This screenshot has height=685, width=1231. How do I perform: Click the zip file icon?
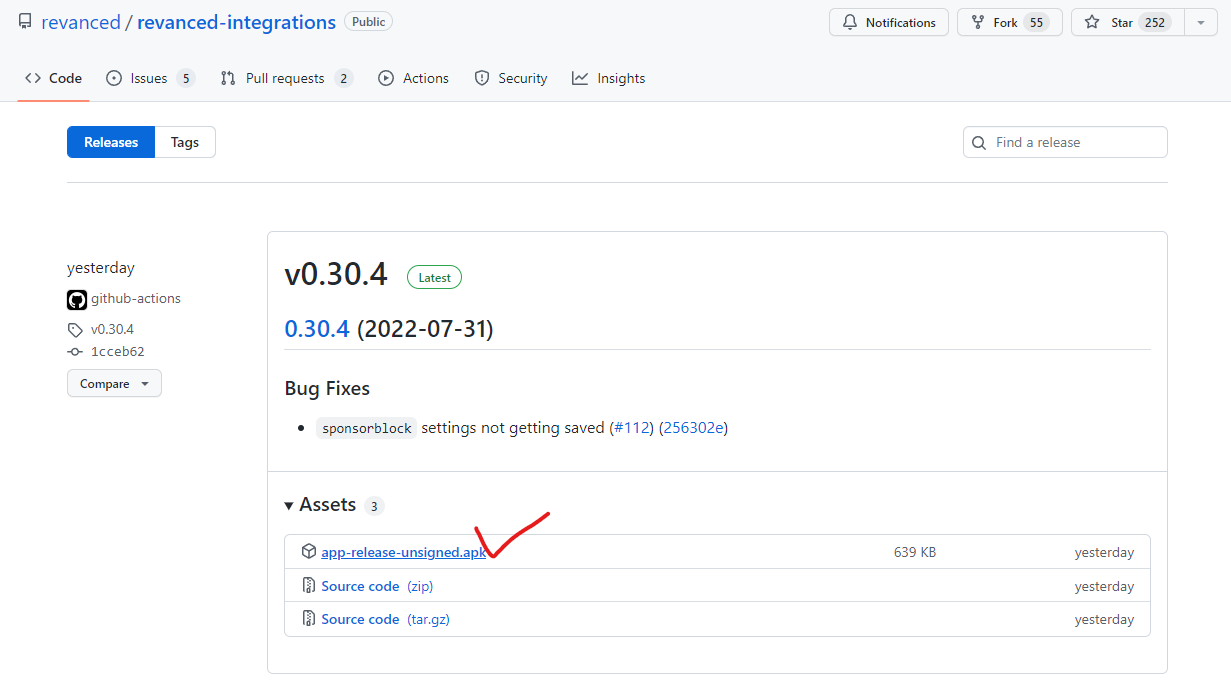(309, 586)
